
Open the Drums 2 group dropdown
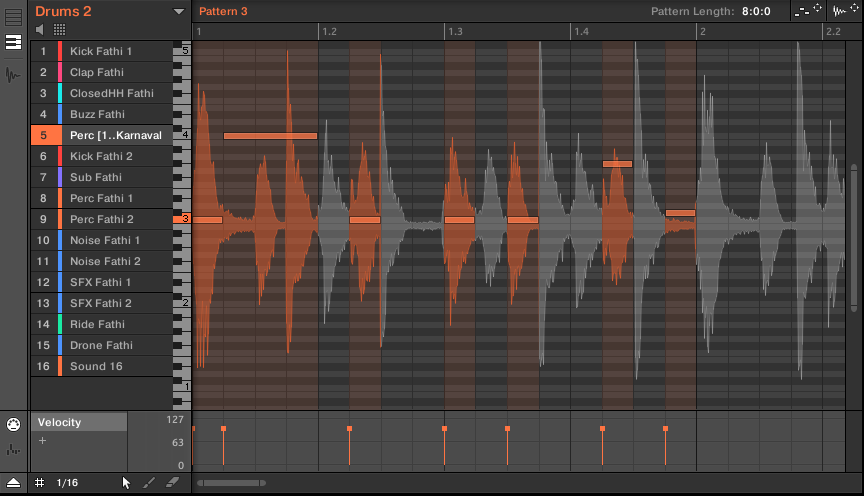coord(179,11)
